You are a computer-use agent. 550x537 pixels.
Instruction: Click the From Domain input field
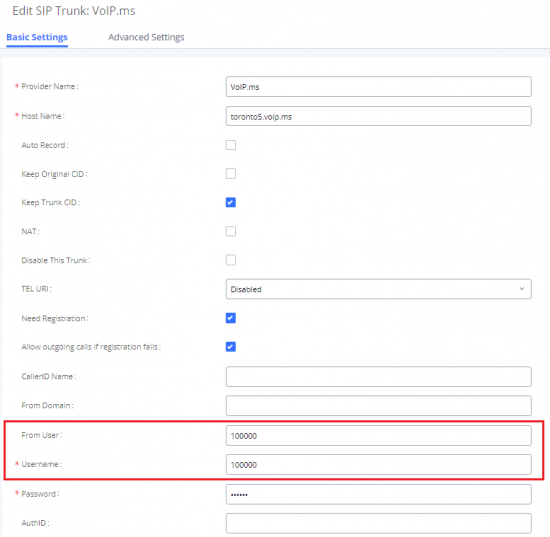pyautogui.click(x=378, y=405)
